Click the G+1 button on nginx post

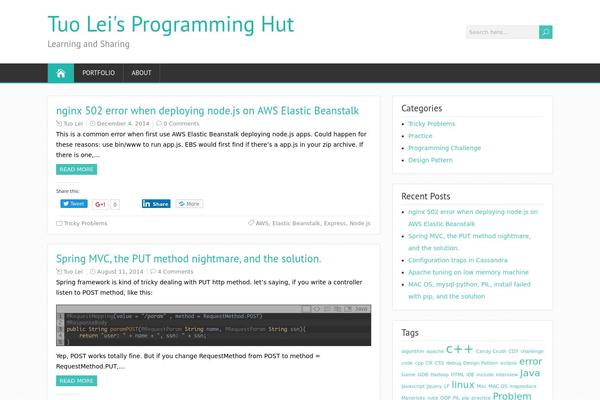[x=100, y=204]
